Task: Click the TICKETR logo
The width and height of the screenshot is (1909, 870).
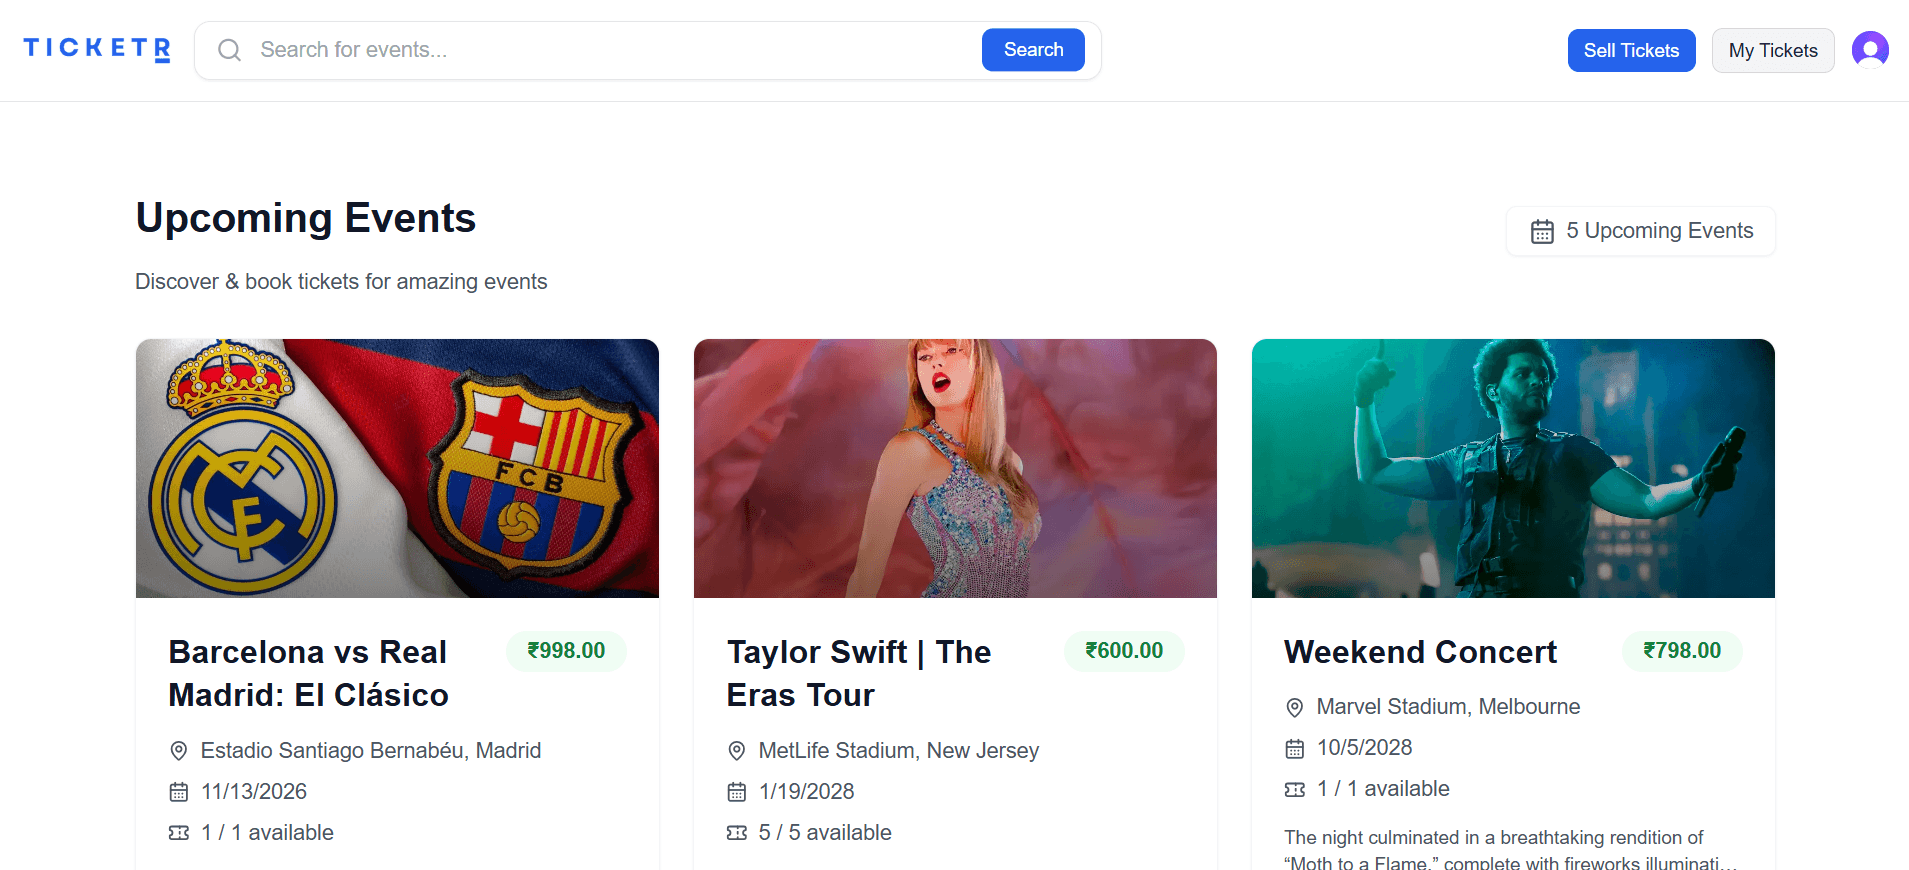Action: pos(95,47)
